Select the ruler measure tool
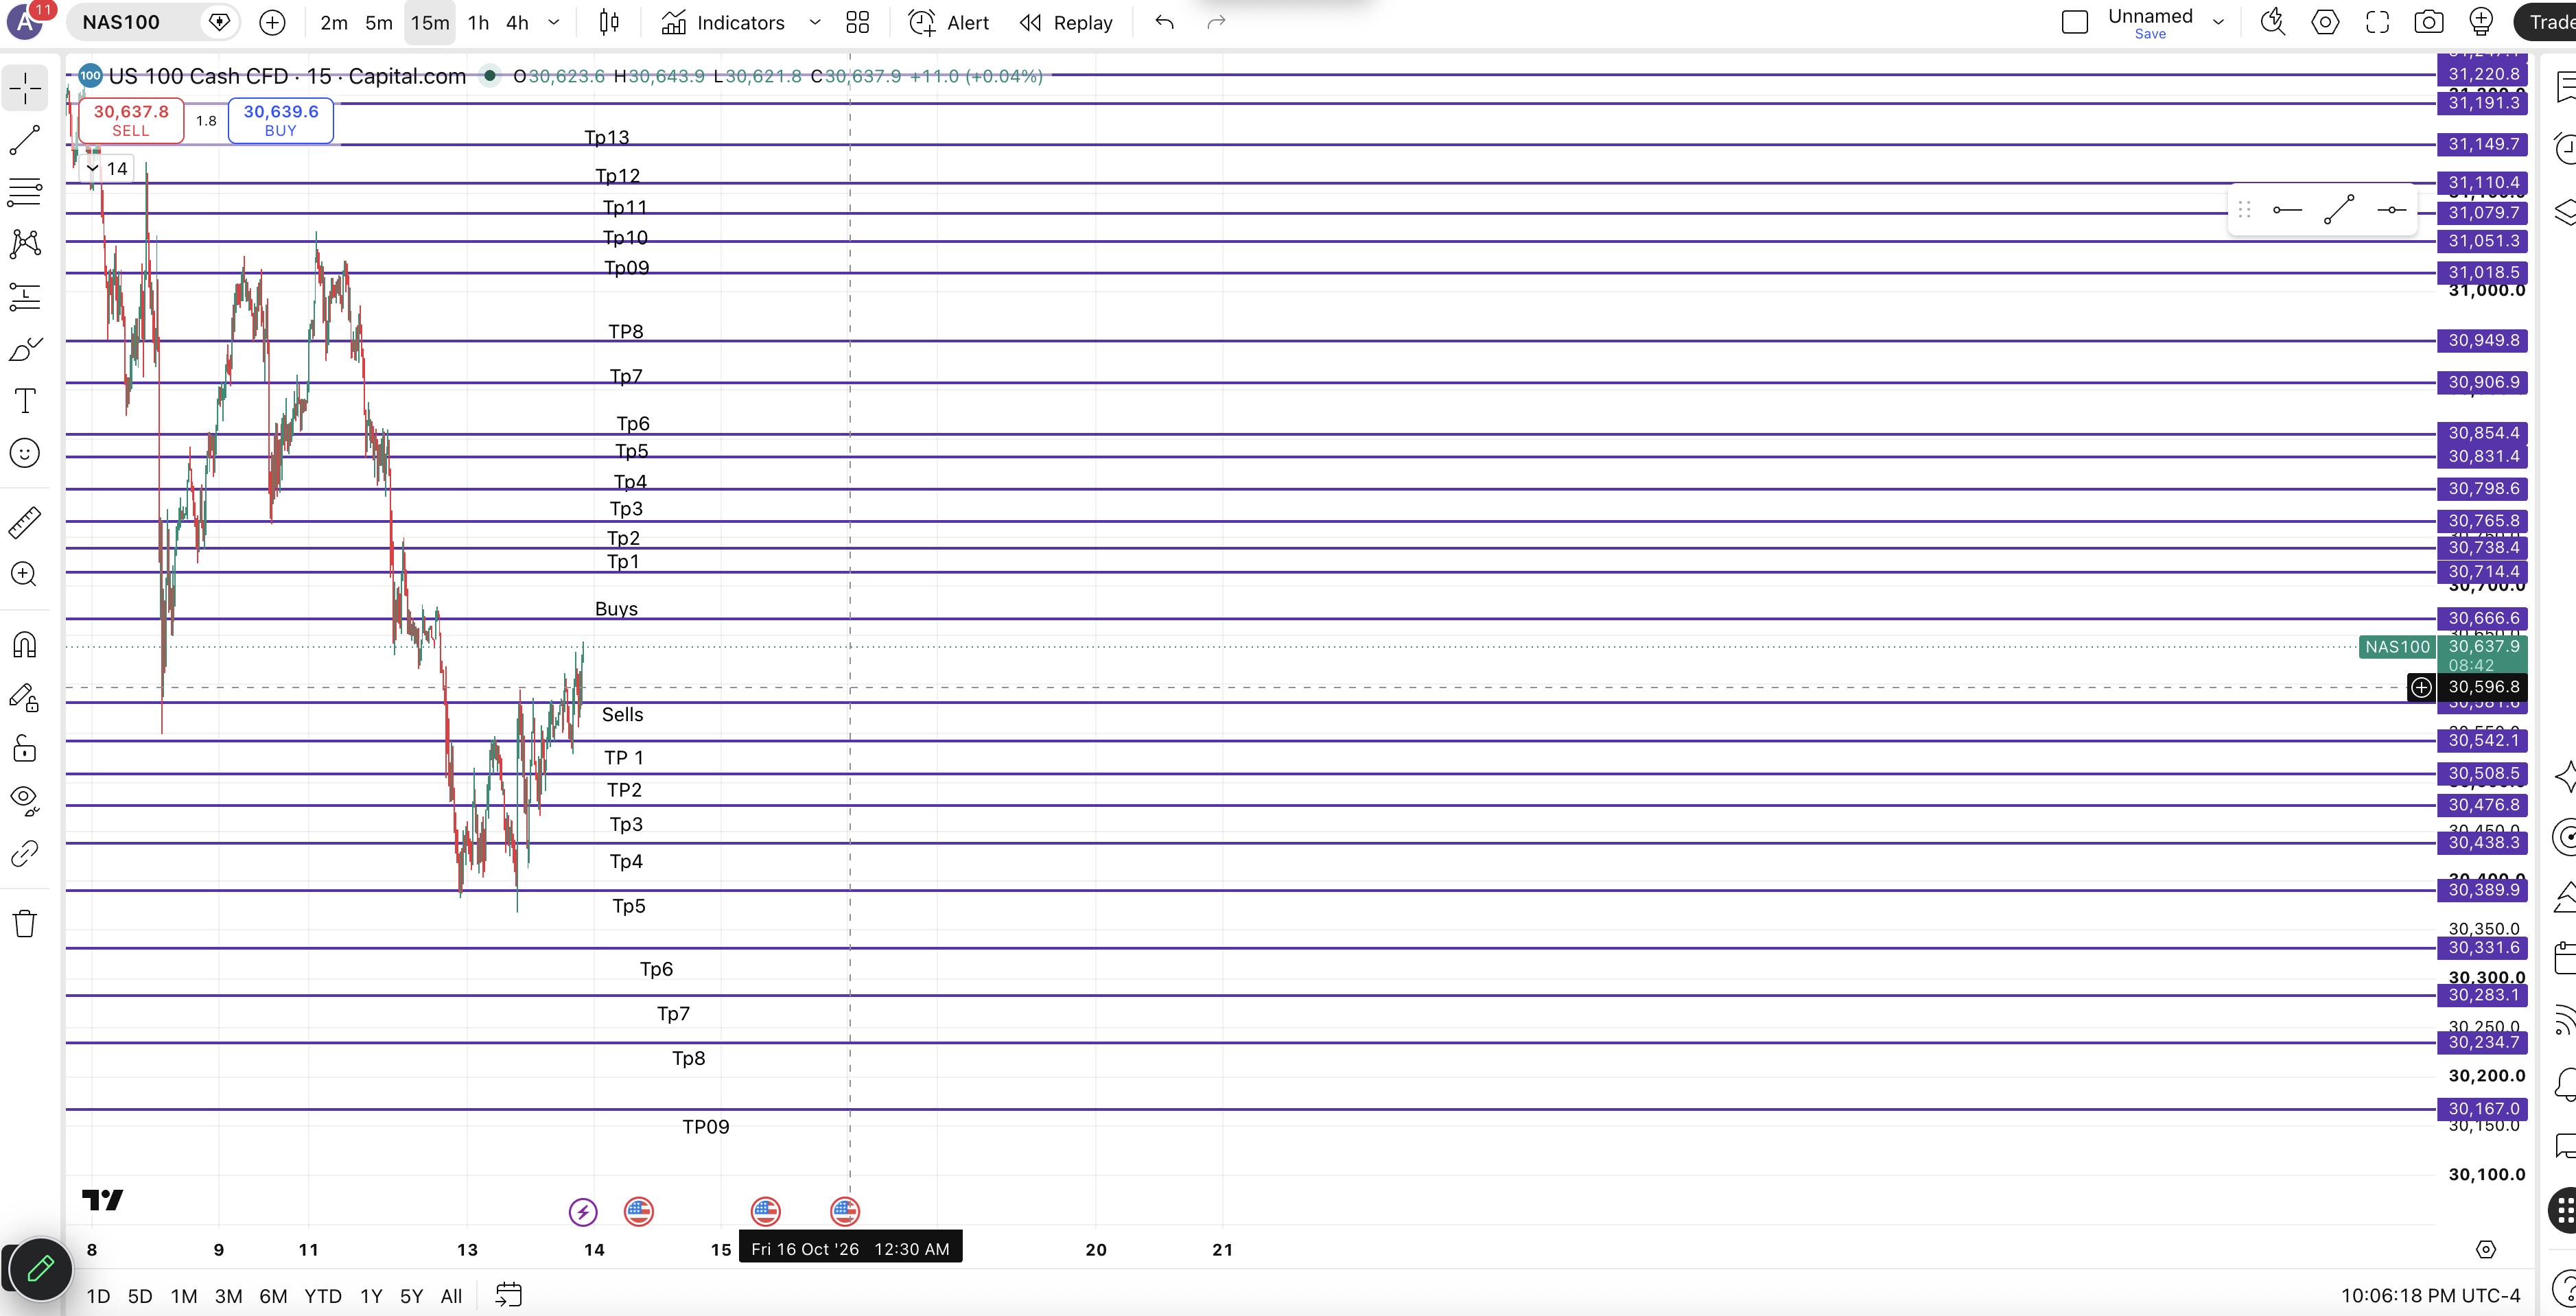 [25, 522]
